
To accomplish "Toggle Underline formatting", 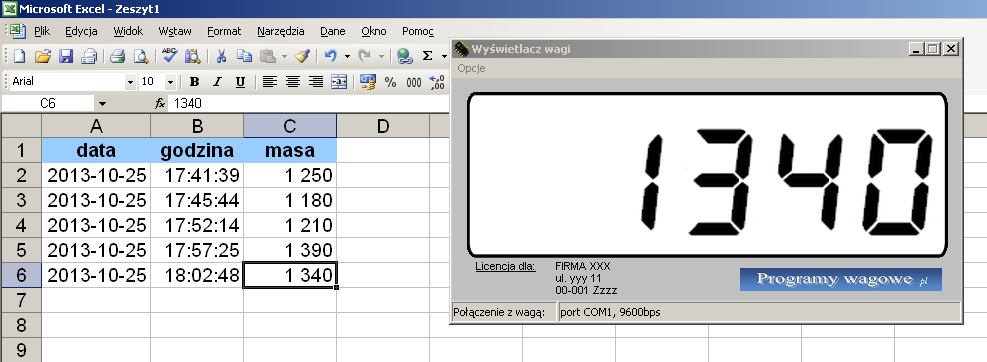I will pos(240,82).
